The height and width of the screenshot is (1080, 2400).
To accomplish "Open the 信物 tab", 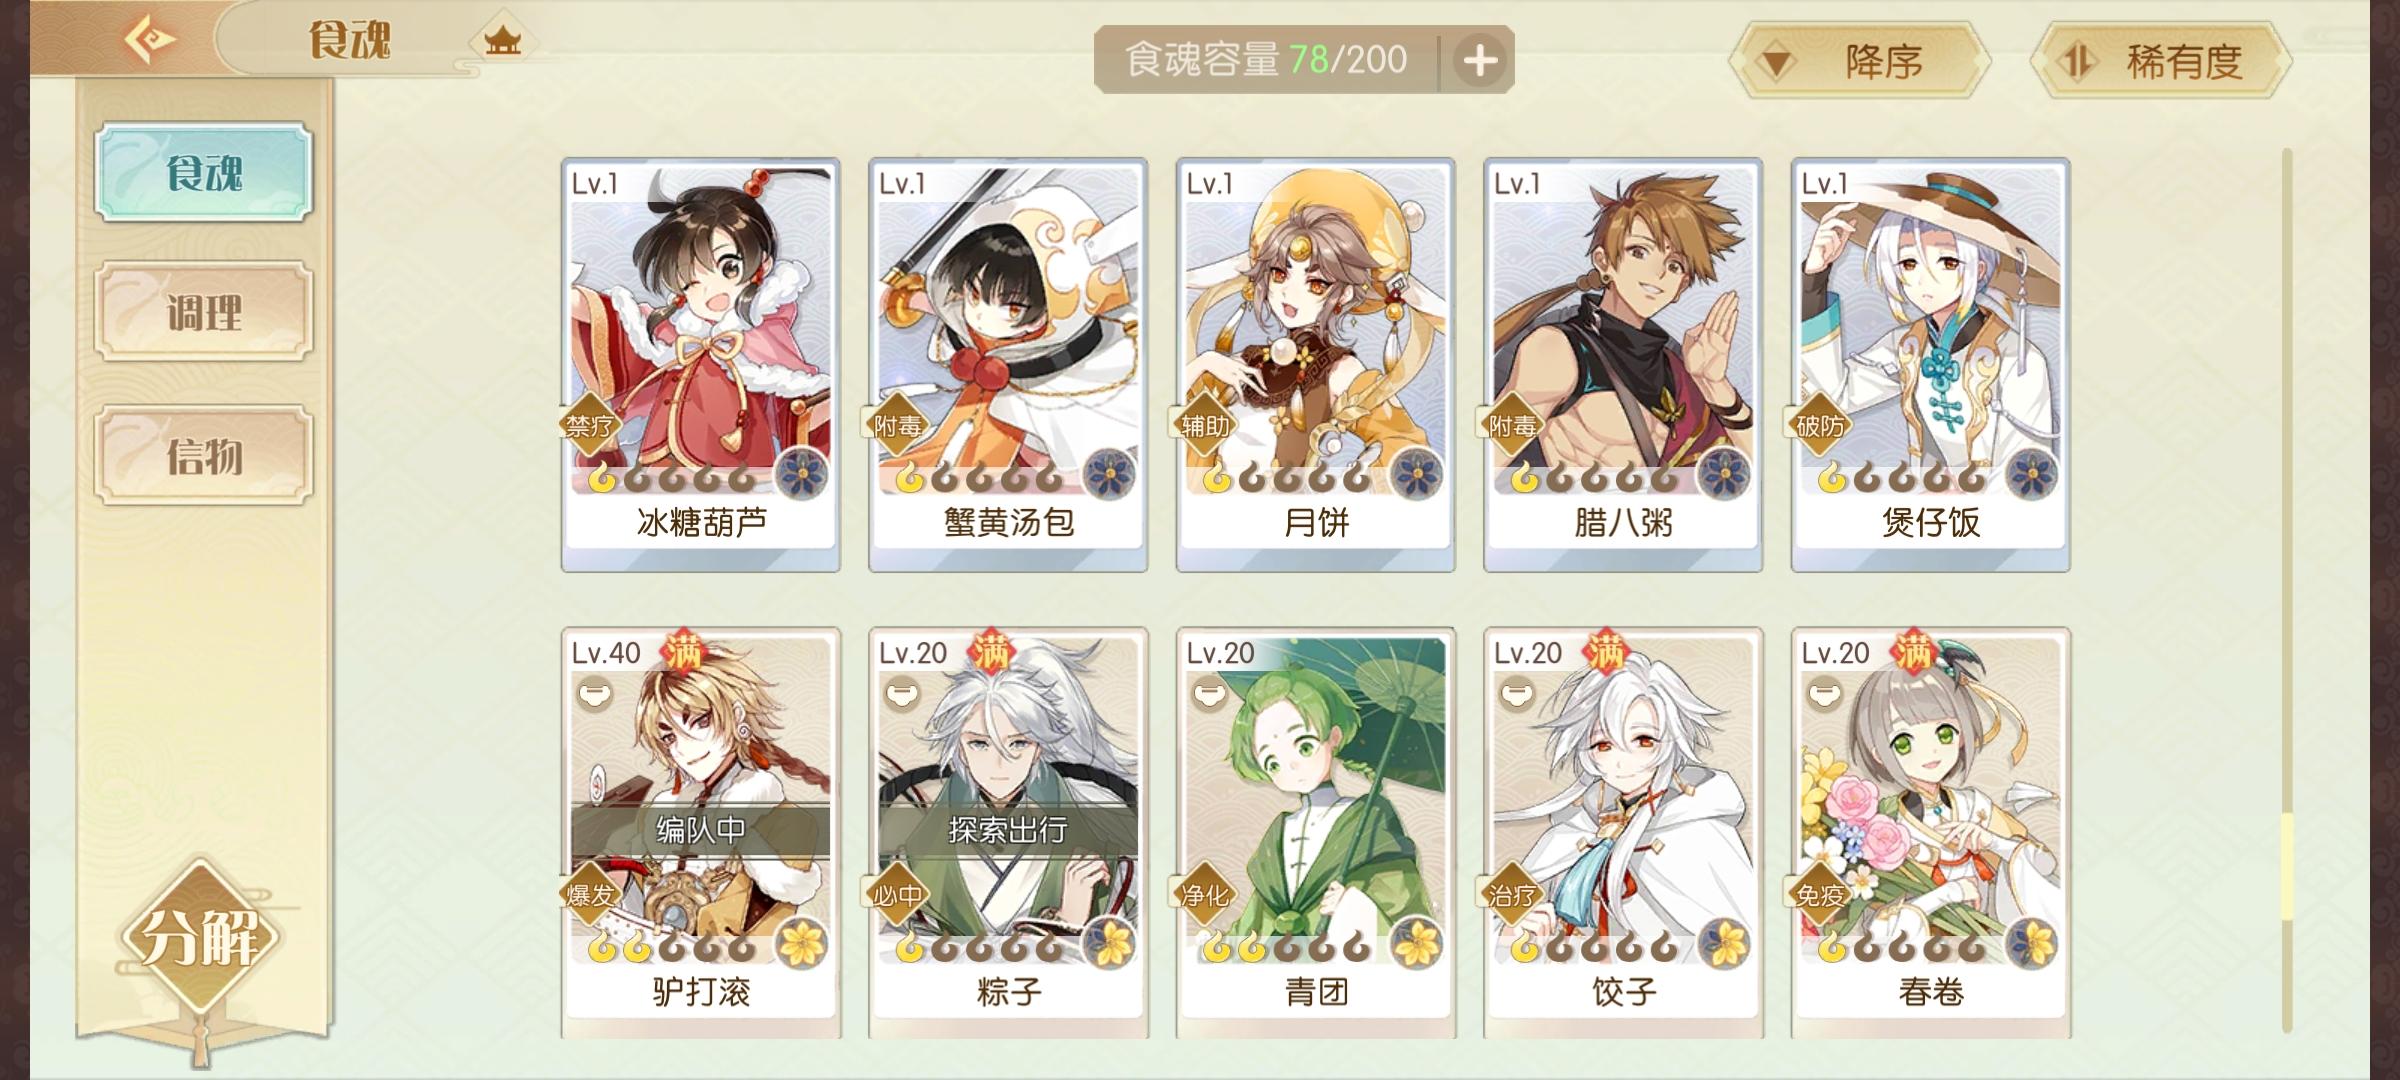I will 204,456.
